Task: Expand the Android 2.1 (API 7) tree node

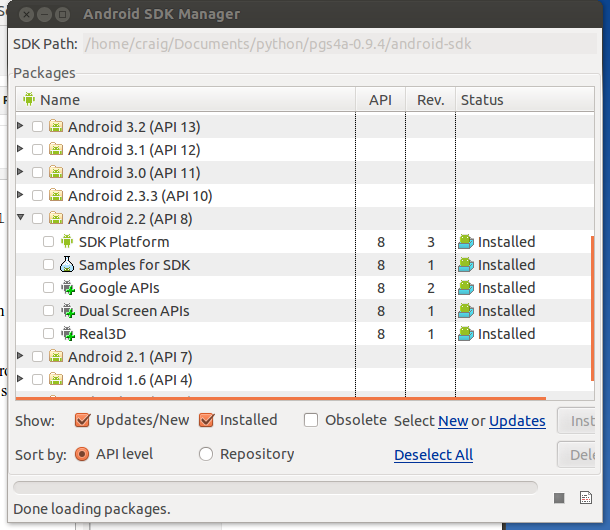Action: (x=20, y=356)
